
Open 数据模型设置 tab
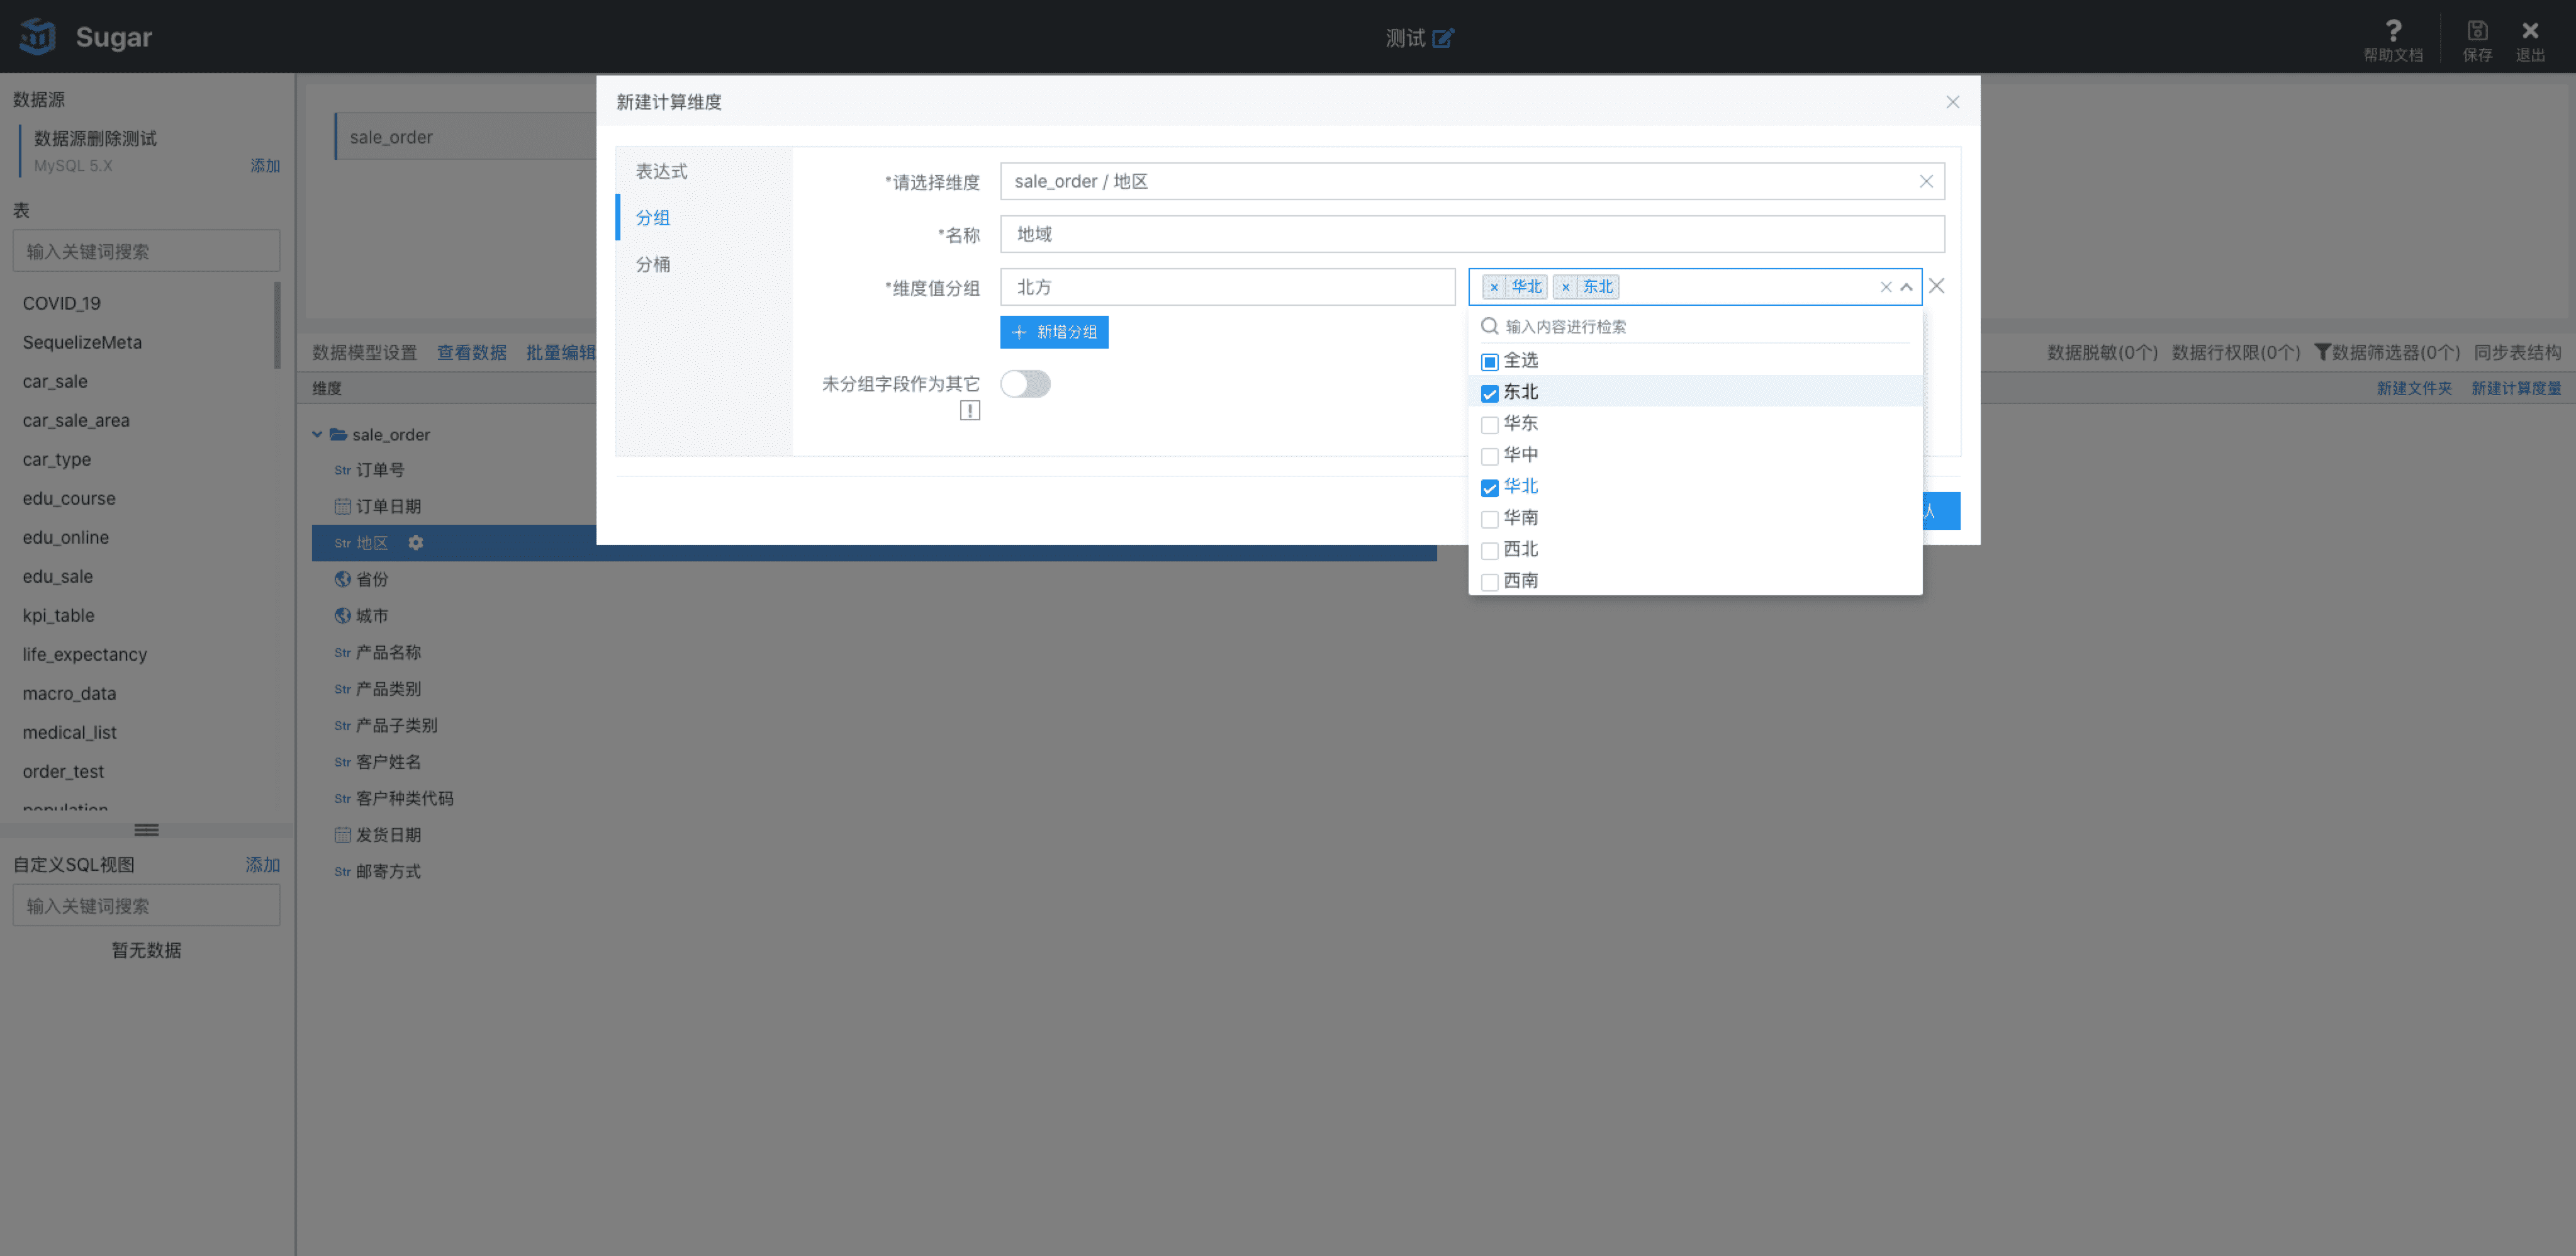coord(364,352)
